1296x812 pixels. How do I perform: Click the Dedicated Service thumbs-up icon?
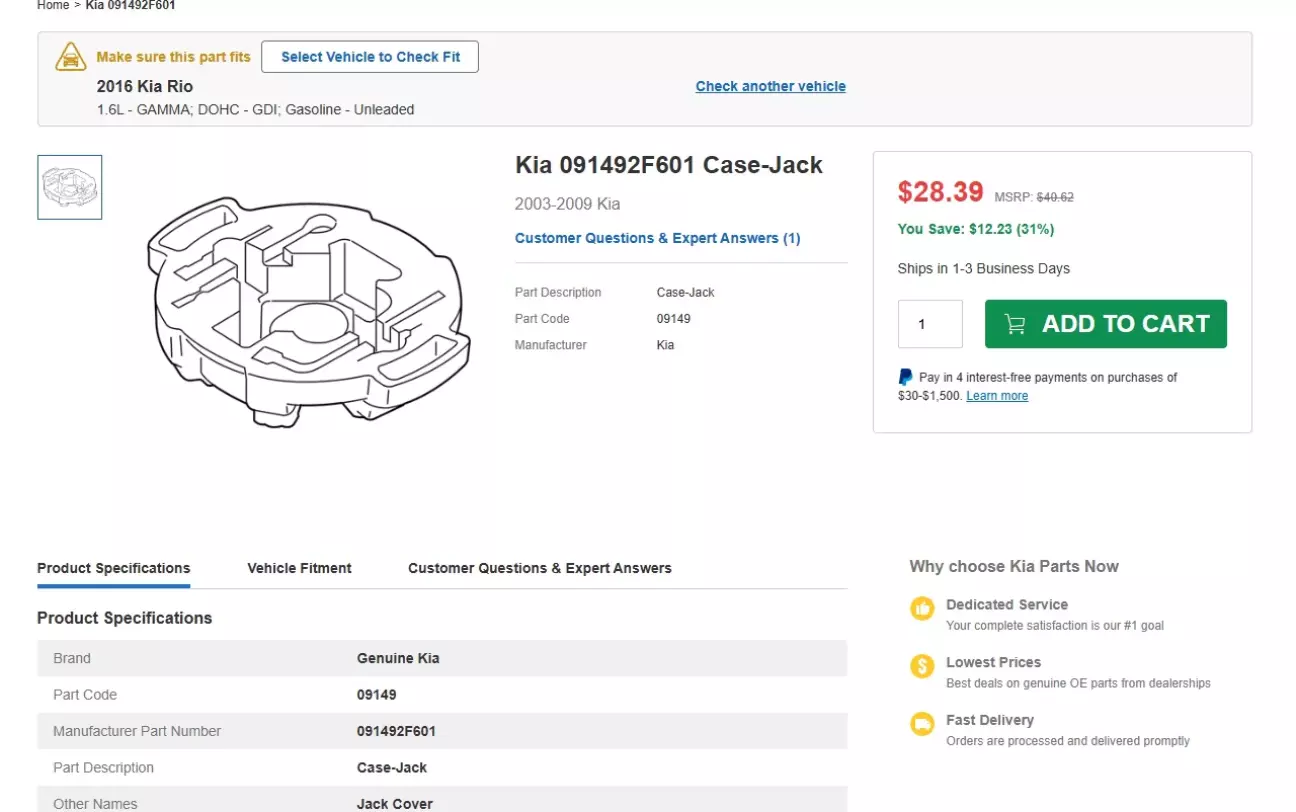point(921,608)
